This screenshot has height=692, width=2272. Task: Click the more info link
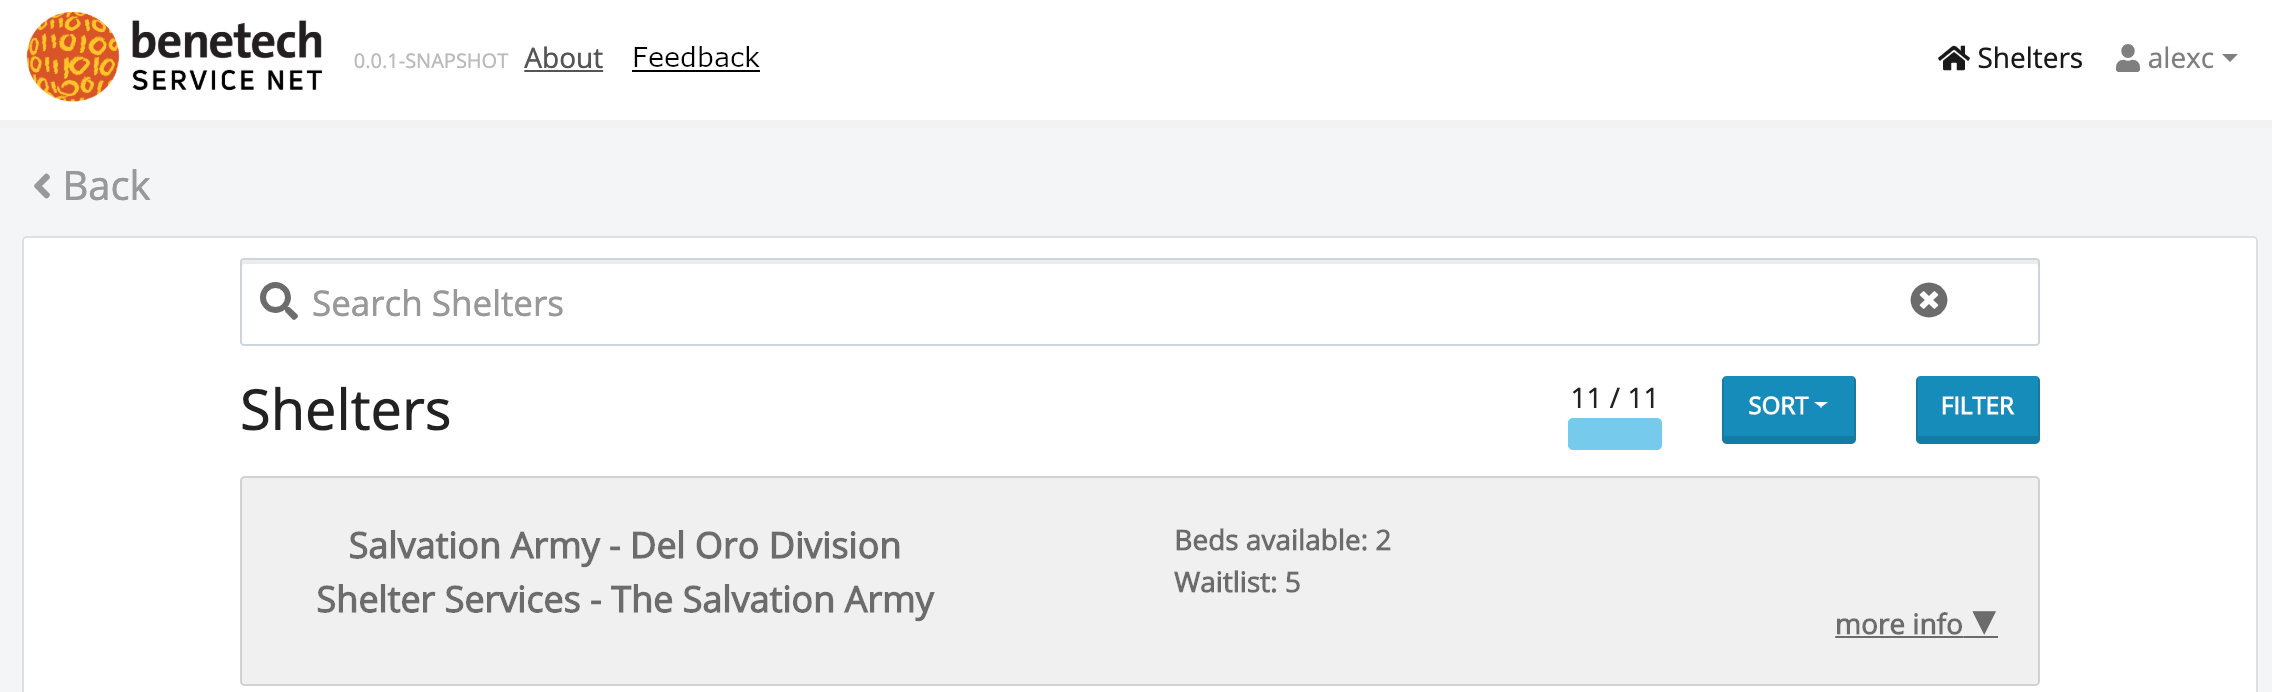1898,624
